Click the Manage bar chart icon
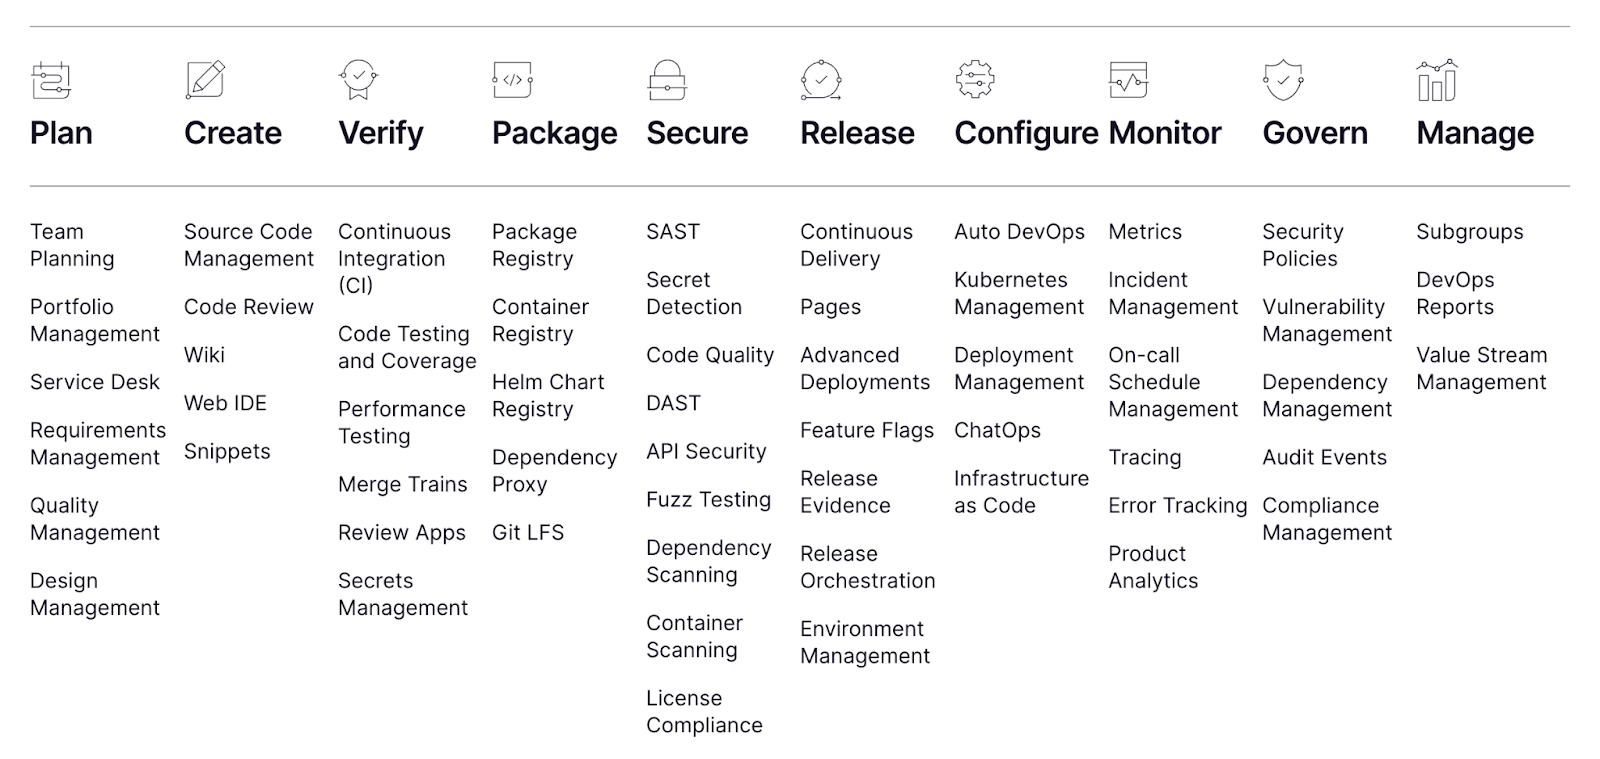Viewport: 1600px width, 759px height. pos(1437,80)
